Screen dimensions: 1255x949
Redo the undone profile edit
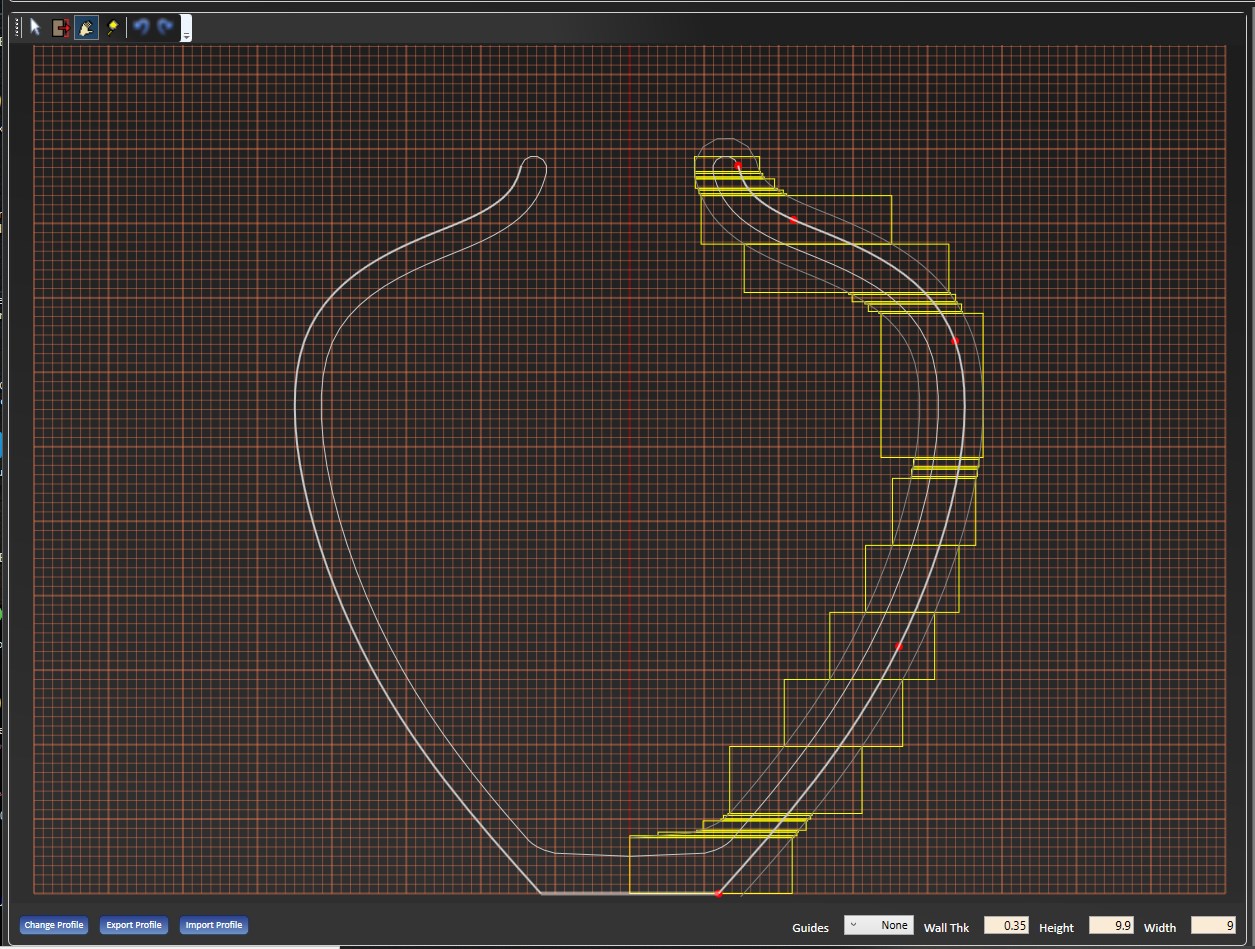pos(164,27)
